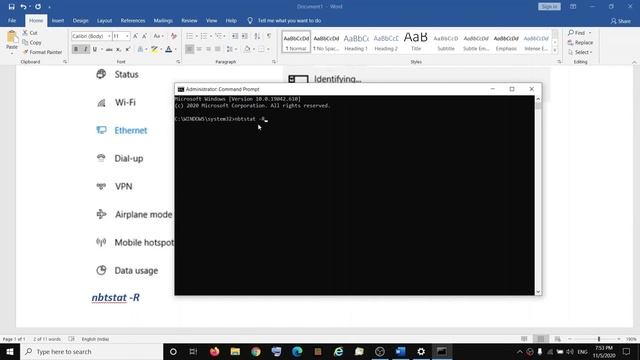This screenshot has width=640, height=360.
Task: Toggle Show paragraph marks
Action: coord(269,36)
